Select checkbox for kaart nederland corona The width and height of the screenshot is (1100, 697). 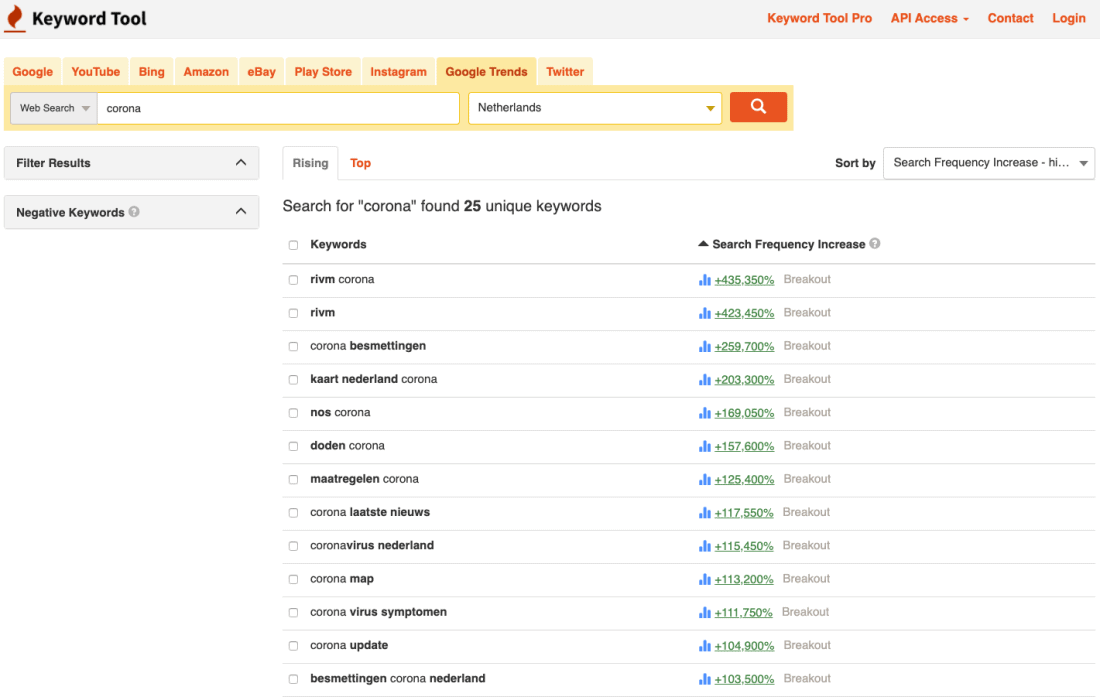click(293, 379)
